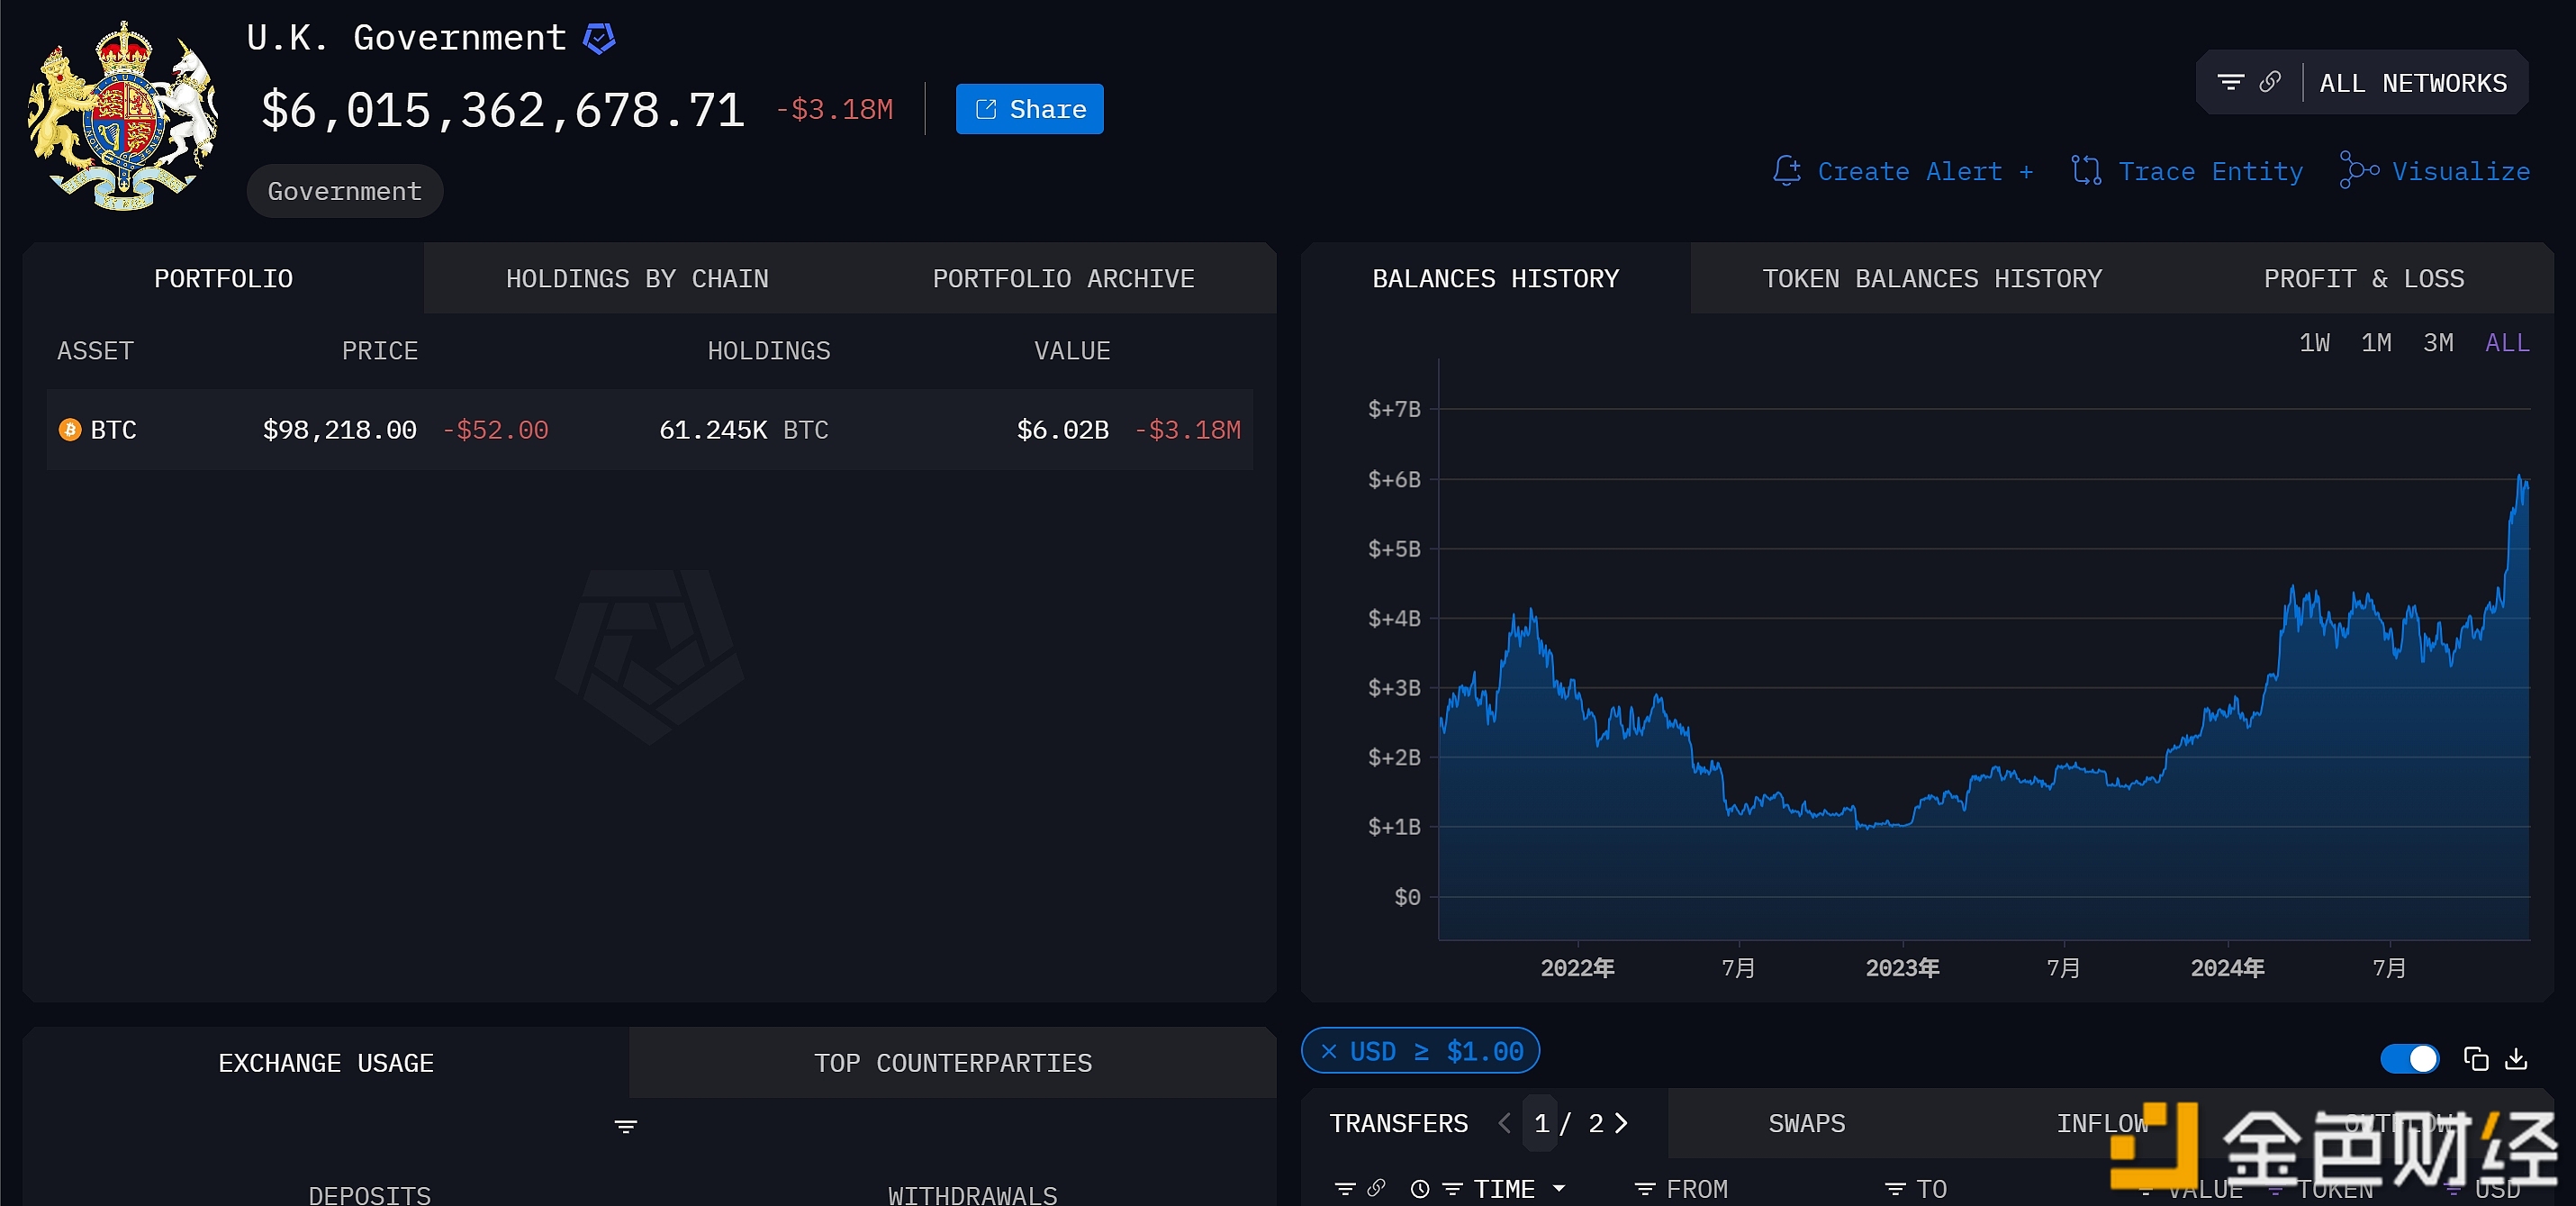Click the Trace Entity icon
The image size is (2576, 1206).
coord(2086,171)
